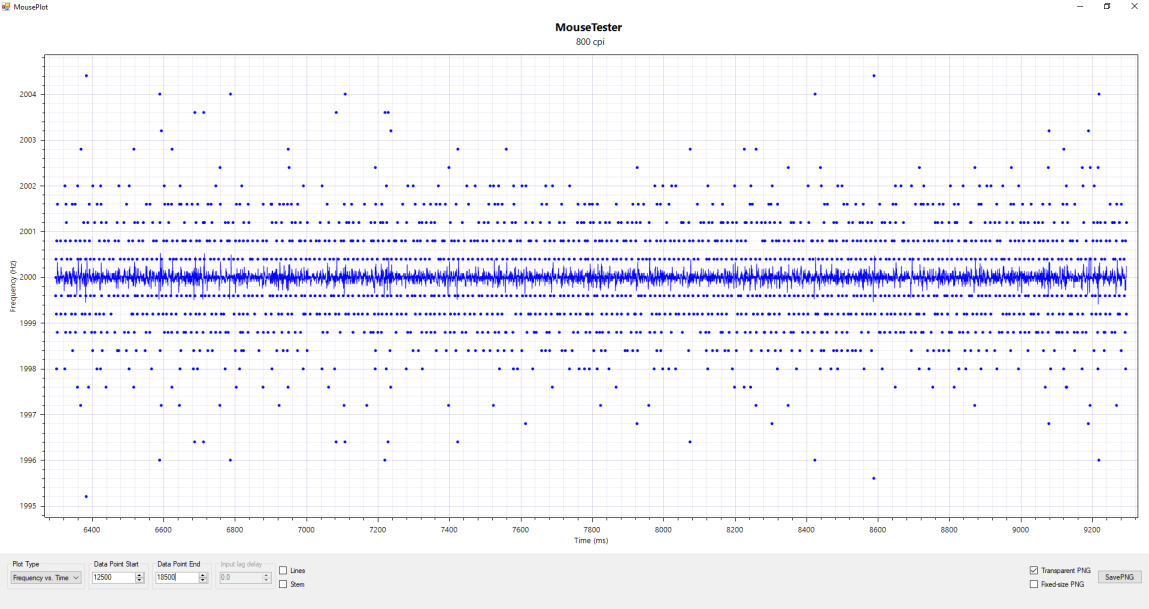Increase Data Point Start with up arrow

139,575
